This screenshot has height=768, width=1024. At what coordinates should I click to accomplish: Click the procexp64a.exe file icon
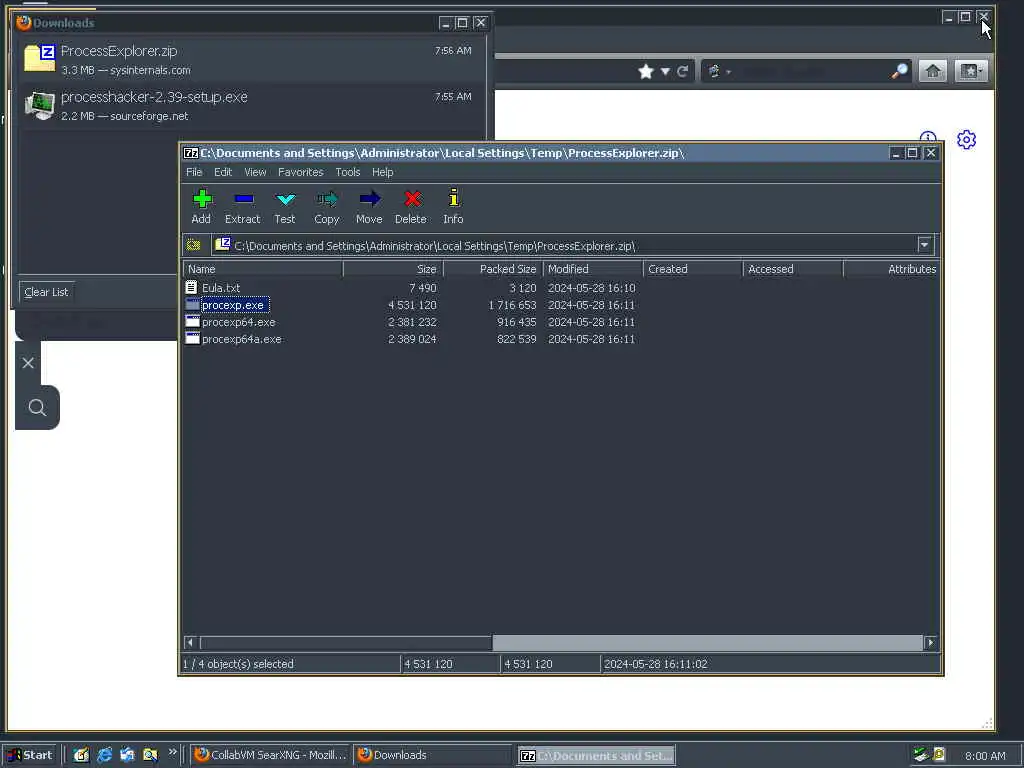pyautogui.click(x=192, y=338)
